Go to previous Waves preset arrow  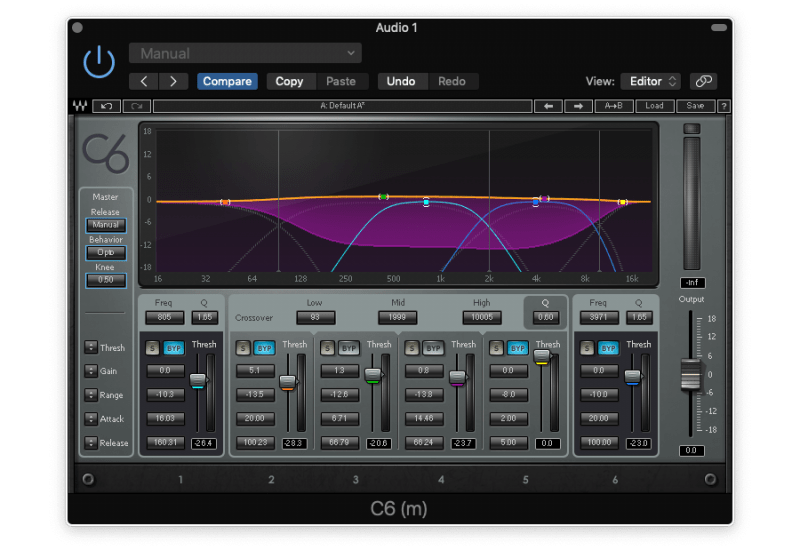click(x=548, y=106)
